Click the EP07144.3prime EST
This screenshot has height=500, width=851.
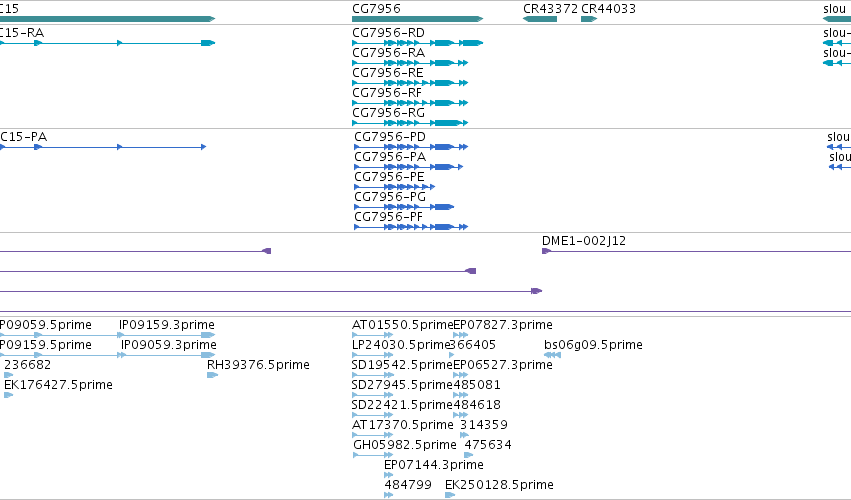click(x=389, y=475)
